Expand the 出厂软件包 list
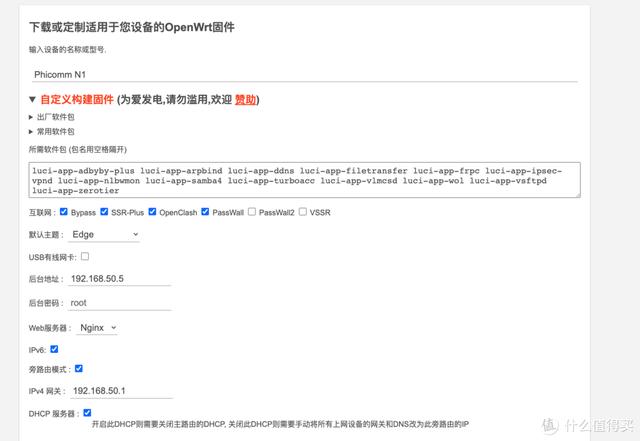 (51, 117)
